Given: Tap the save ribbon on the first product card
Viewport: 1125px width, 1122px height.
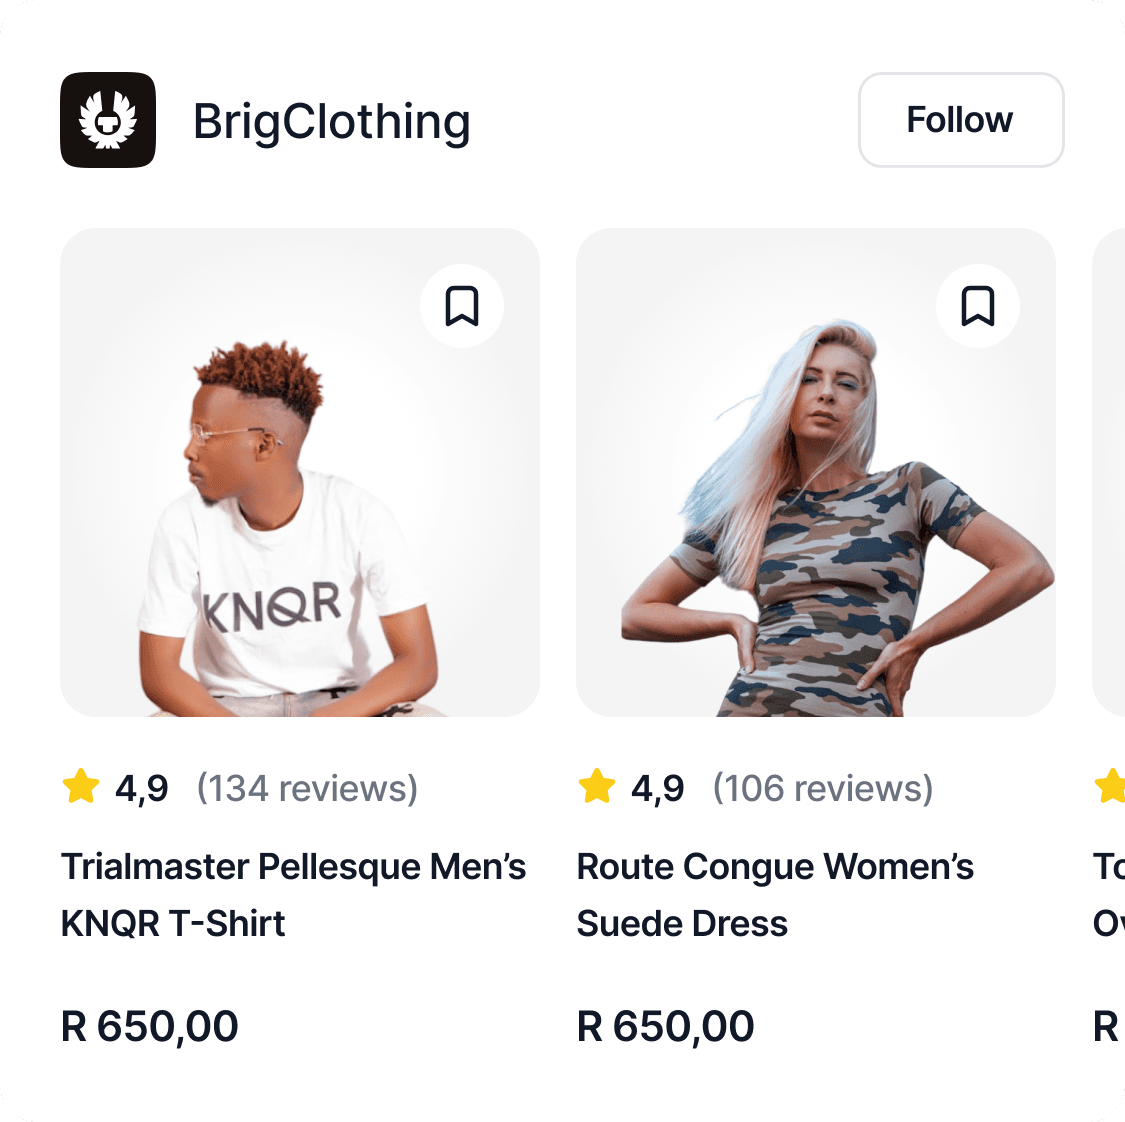Looking at the screenshot, I should pyautogui.click(x=461, y=306).
